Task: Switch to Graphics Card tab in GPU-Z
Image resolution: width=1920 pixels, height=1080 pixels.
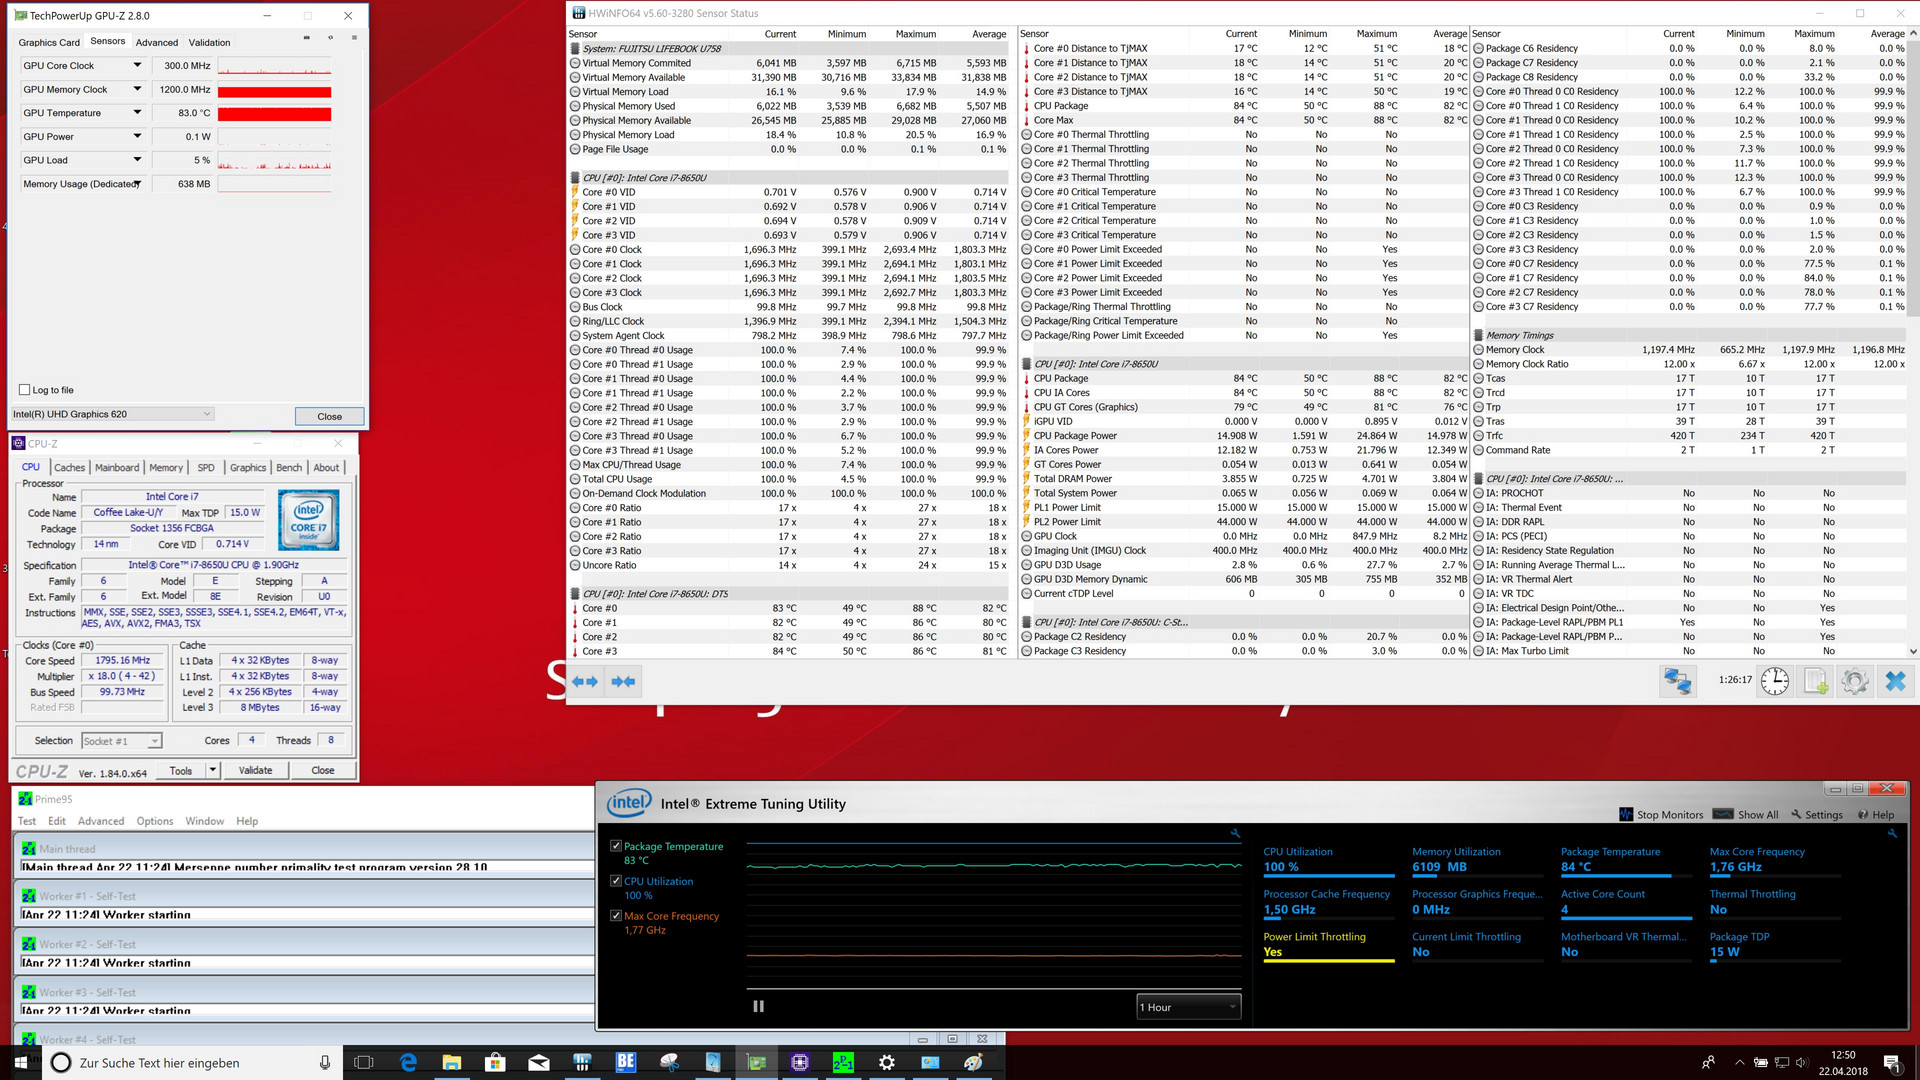Action: coord(49,43)
